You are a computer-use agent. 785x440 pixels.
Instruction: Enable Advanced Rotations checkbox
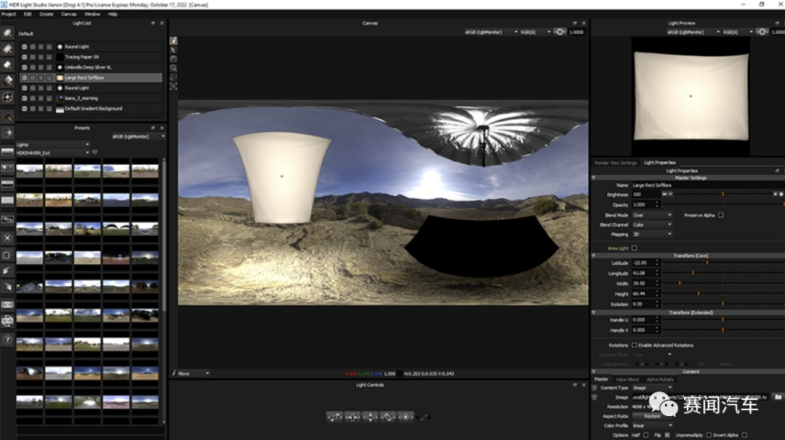click(634, 345)
